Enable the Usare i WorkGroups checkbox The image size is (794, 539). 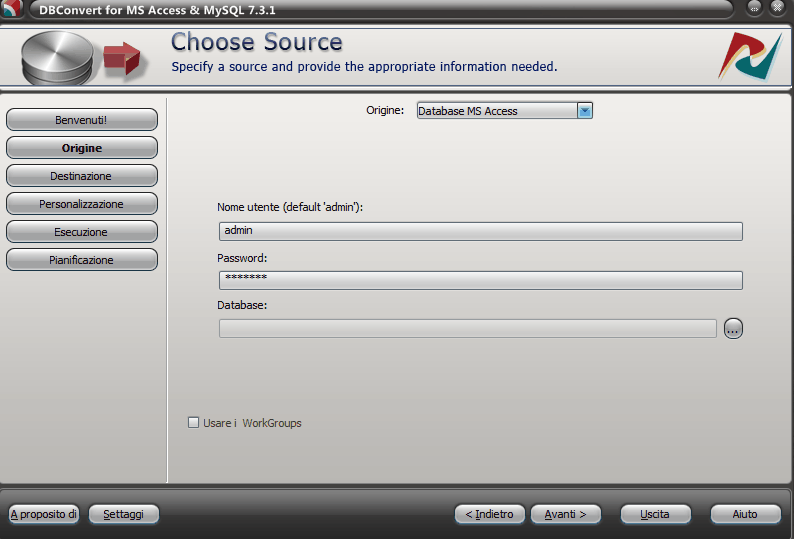click(x=193, y=422)
